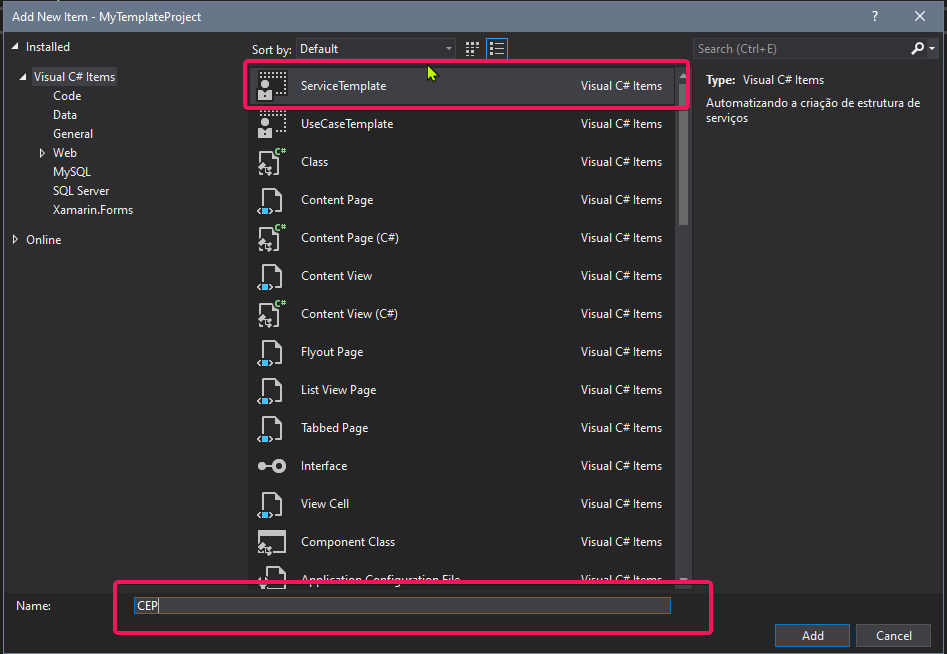
Task: Switch to small icons grid view
Action: [x=472, y=49]
